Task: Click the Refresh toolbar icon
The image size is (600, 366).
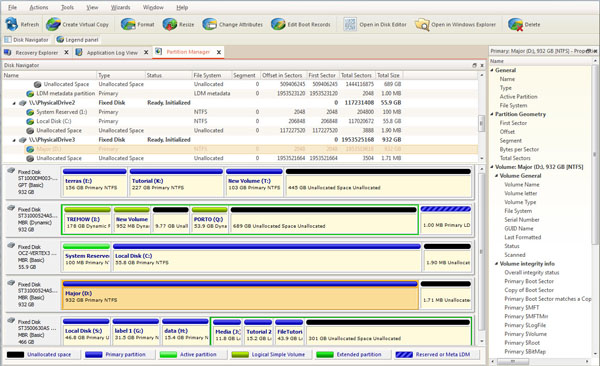Action: pyautogui.click(x=12, y=24)
